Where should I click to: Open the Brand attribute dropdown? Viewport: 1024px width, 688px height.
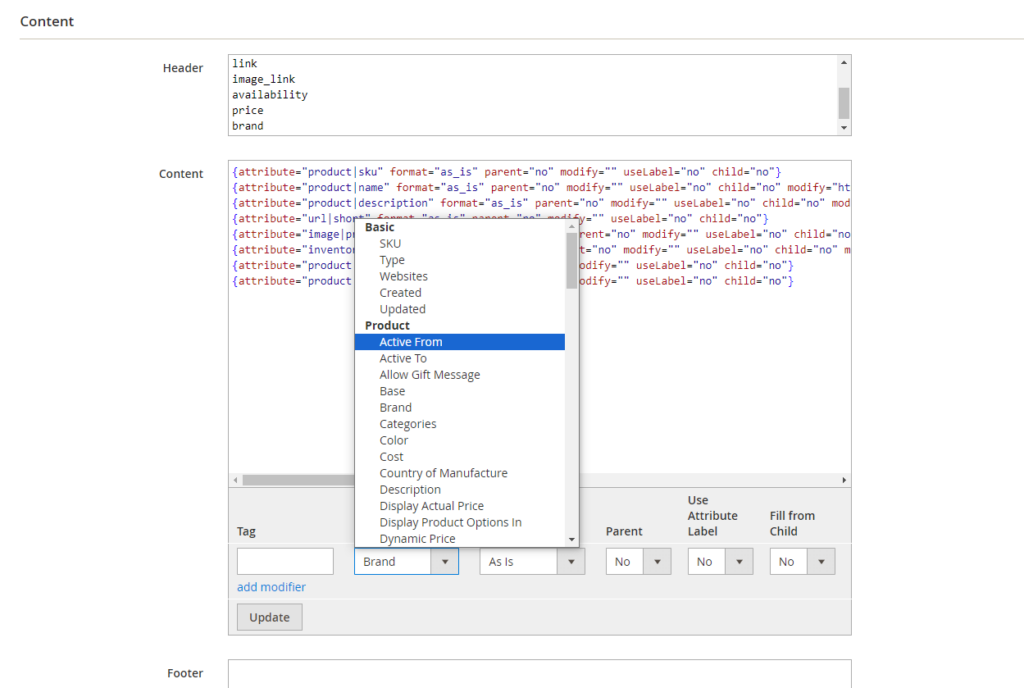(406, 562)
